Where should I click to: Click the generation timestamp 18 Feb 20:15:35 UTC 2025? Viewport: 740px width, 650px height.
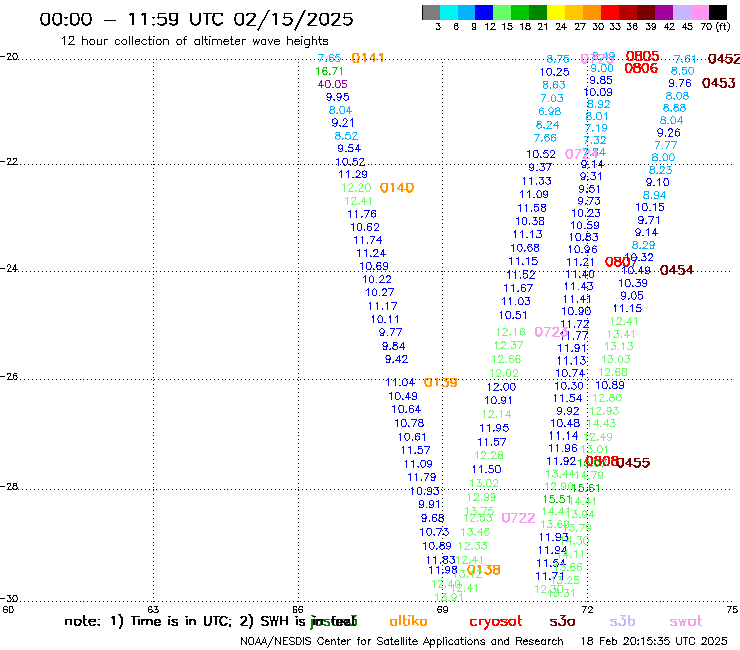click(654, 641)
